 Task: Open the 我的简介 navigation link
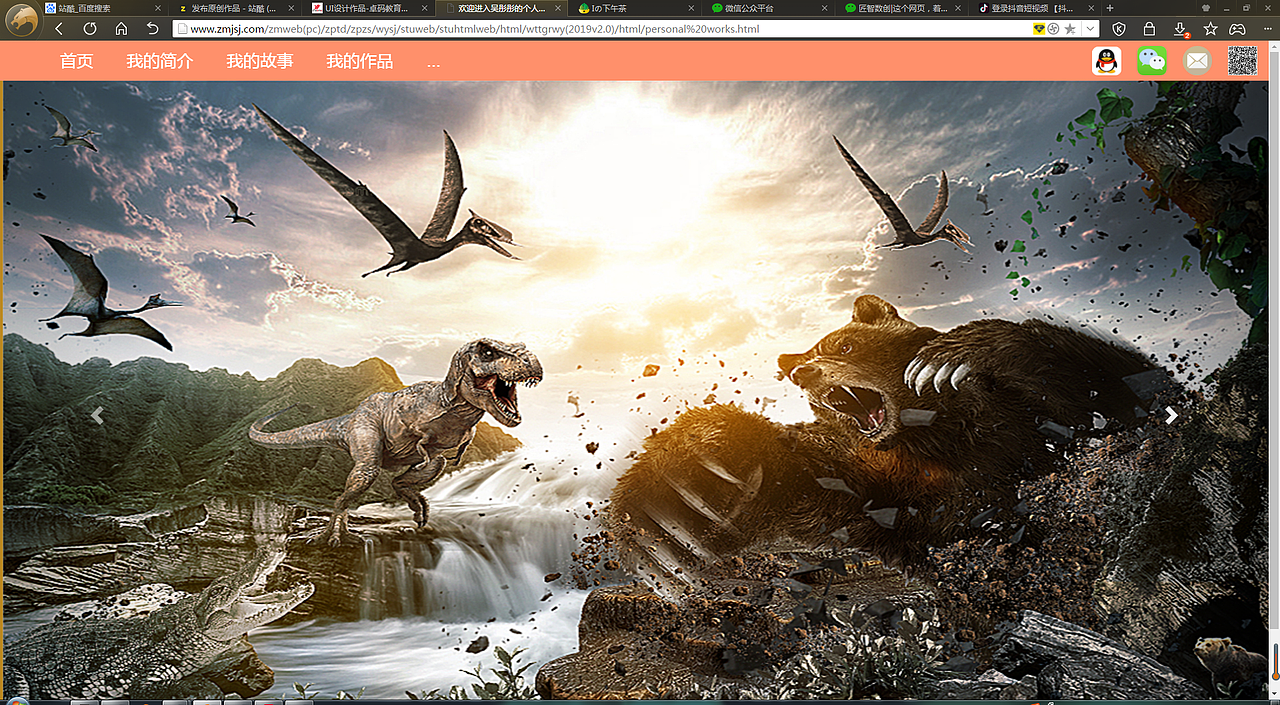pyautogui.click(x=160, y=61)
